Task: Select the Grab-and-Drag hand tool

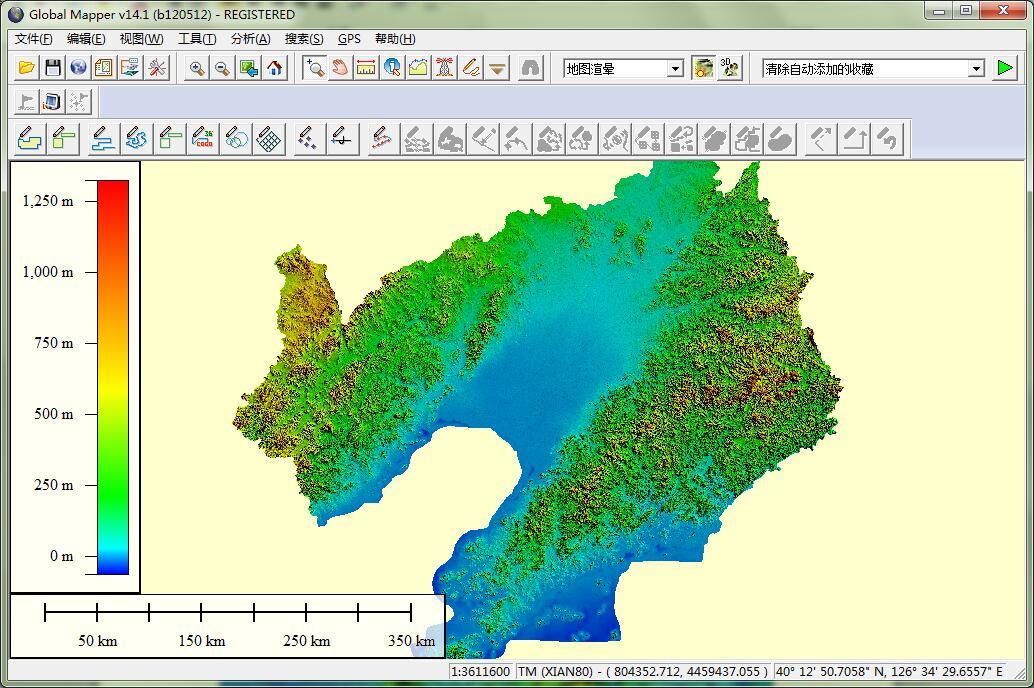Action: 340,68
